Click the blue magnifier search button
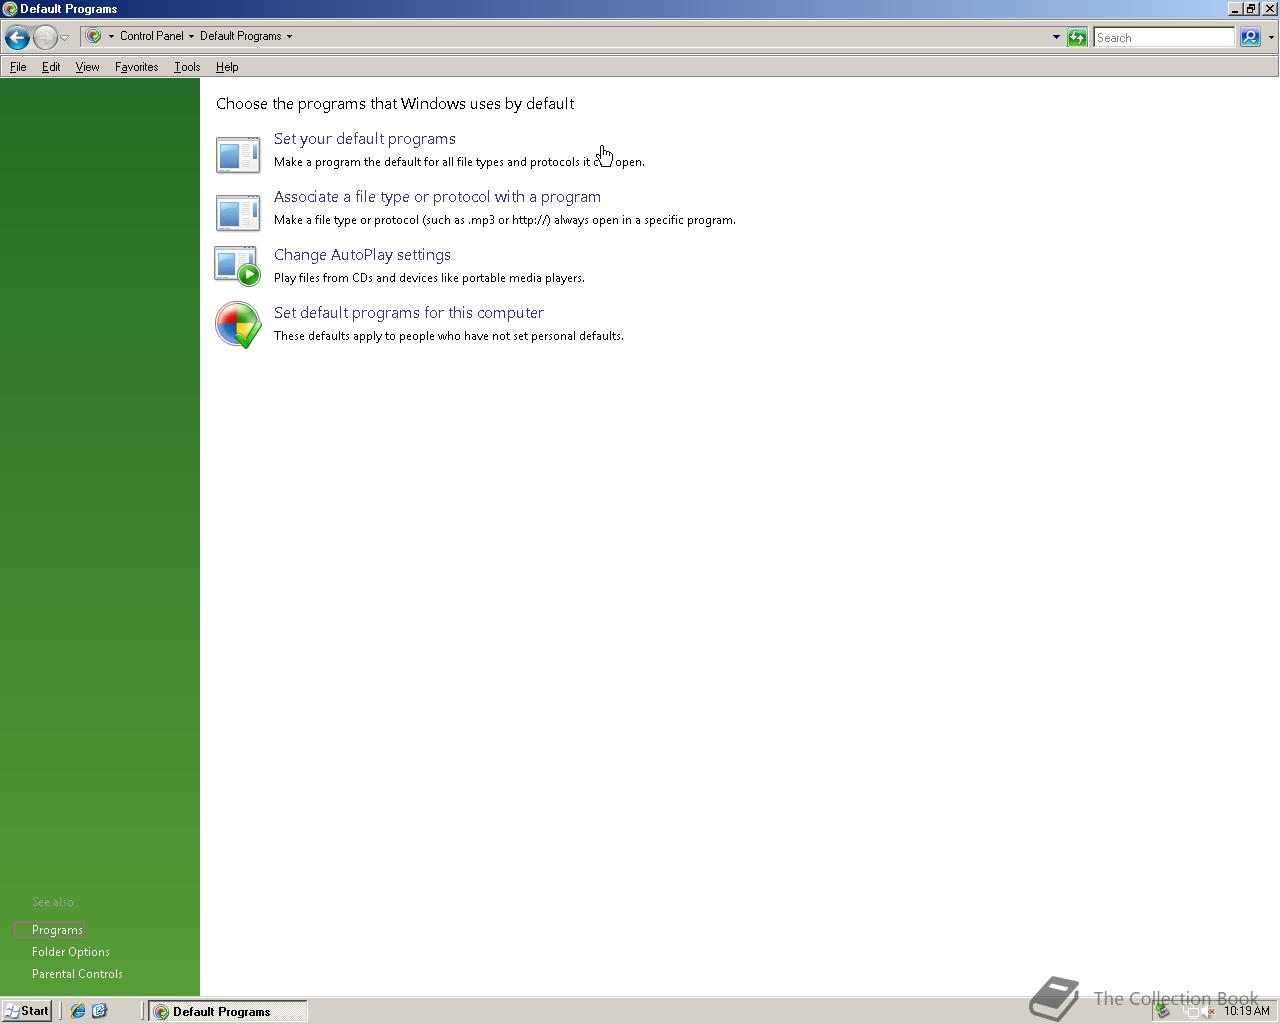 click(1250, 37)
